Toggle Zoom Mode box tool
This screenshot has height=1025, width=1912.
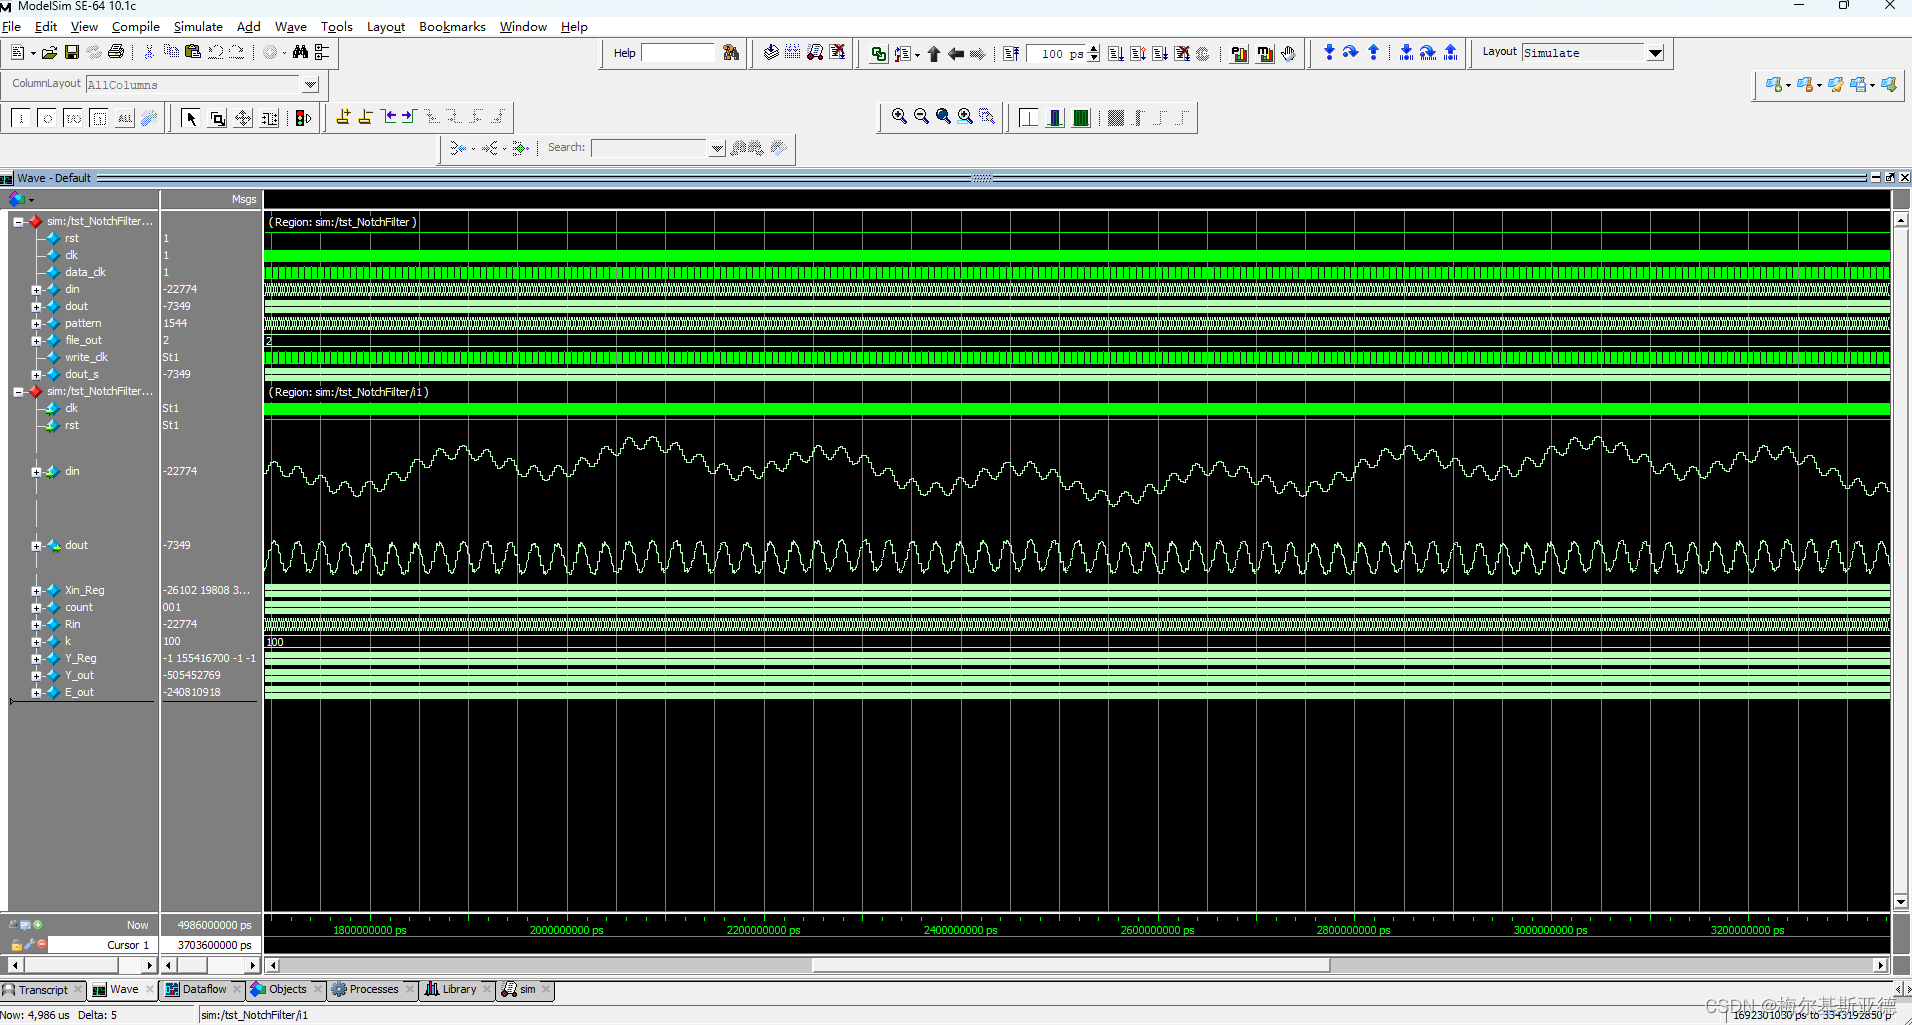tap(217, 118)
